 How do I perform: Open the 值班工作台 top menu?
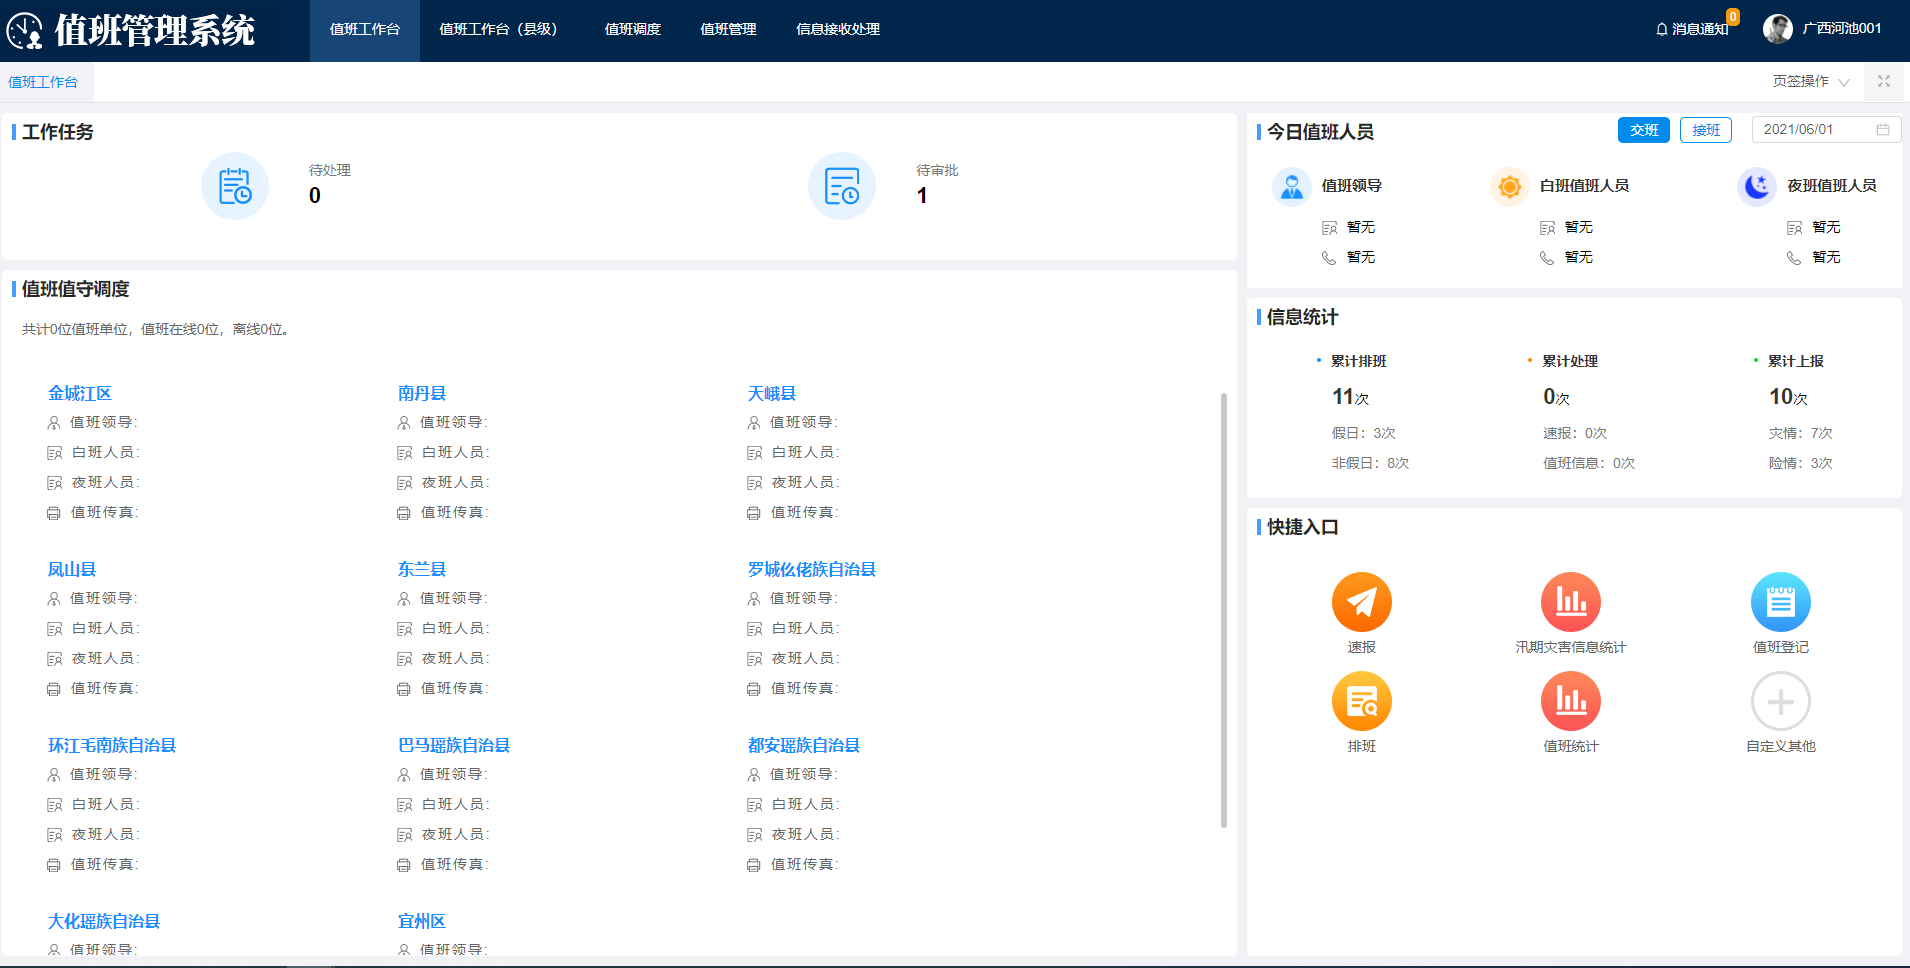(365, 30)
